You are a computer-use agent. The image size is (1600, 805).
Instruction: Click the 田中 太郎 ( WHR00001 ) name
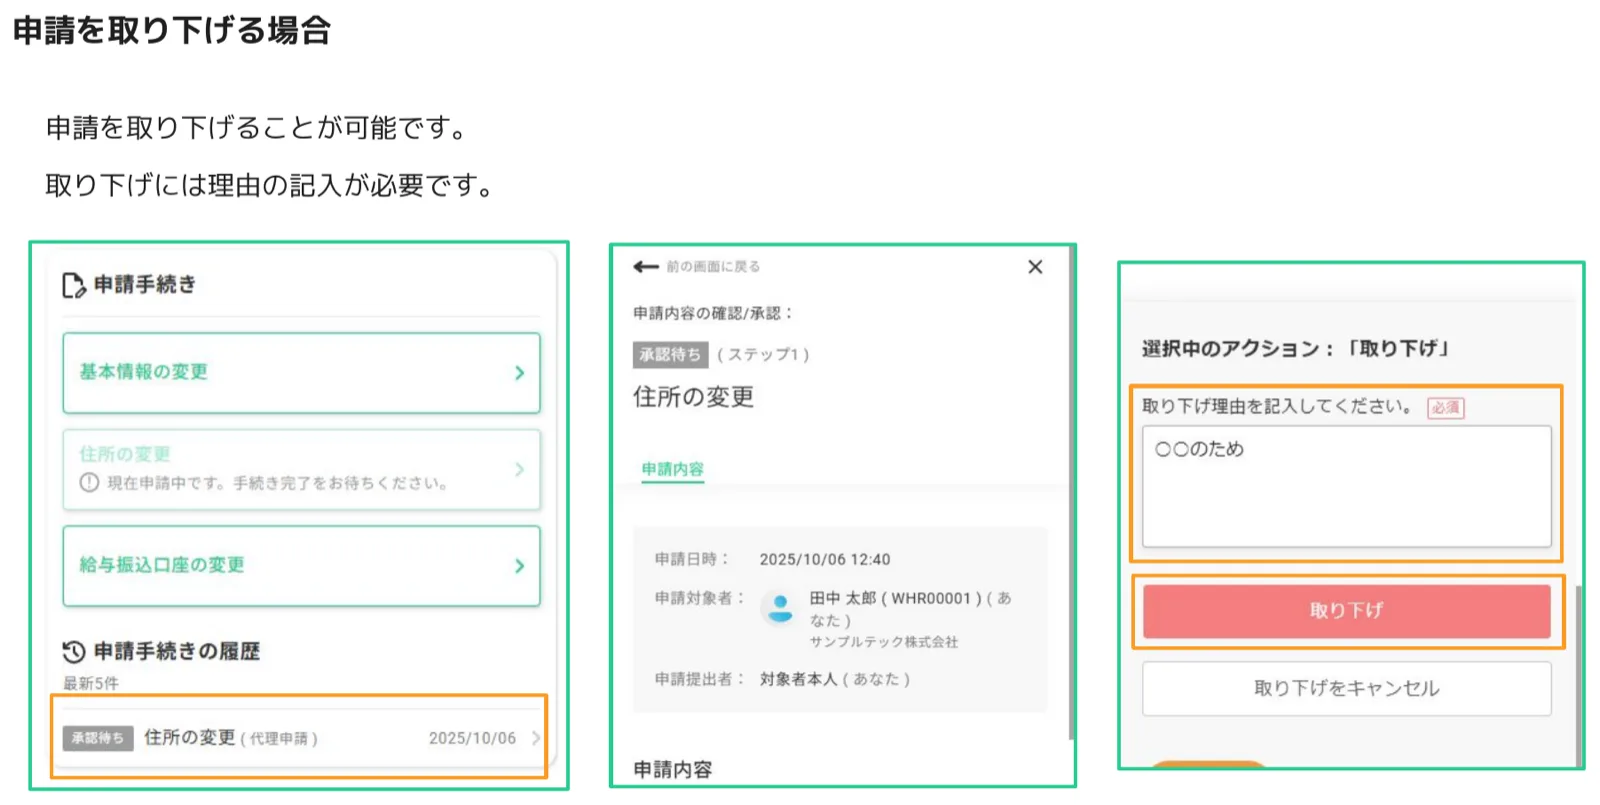coord(896,598)
